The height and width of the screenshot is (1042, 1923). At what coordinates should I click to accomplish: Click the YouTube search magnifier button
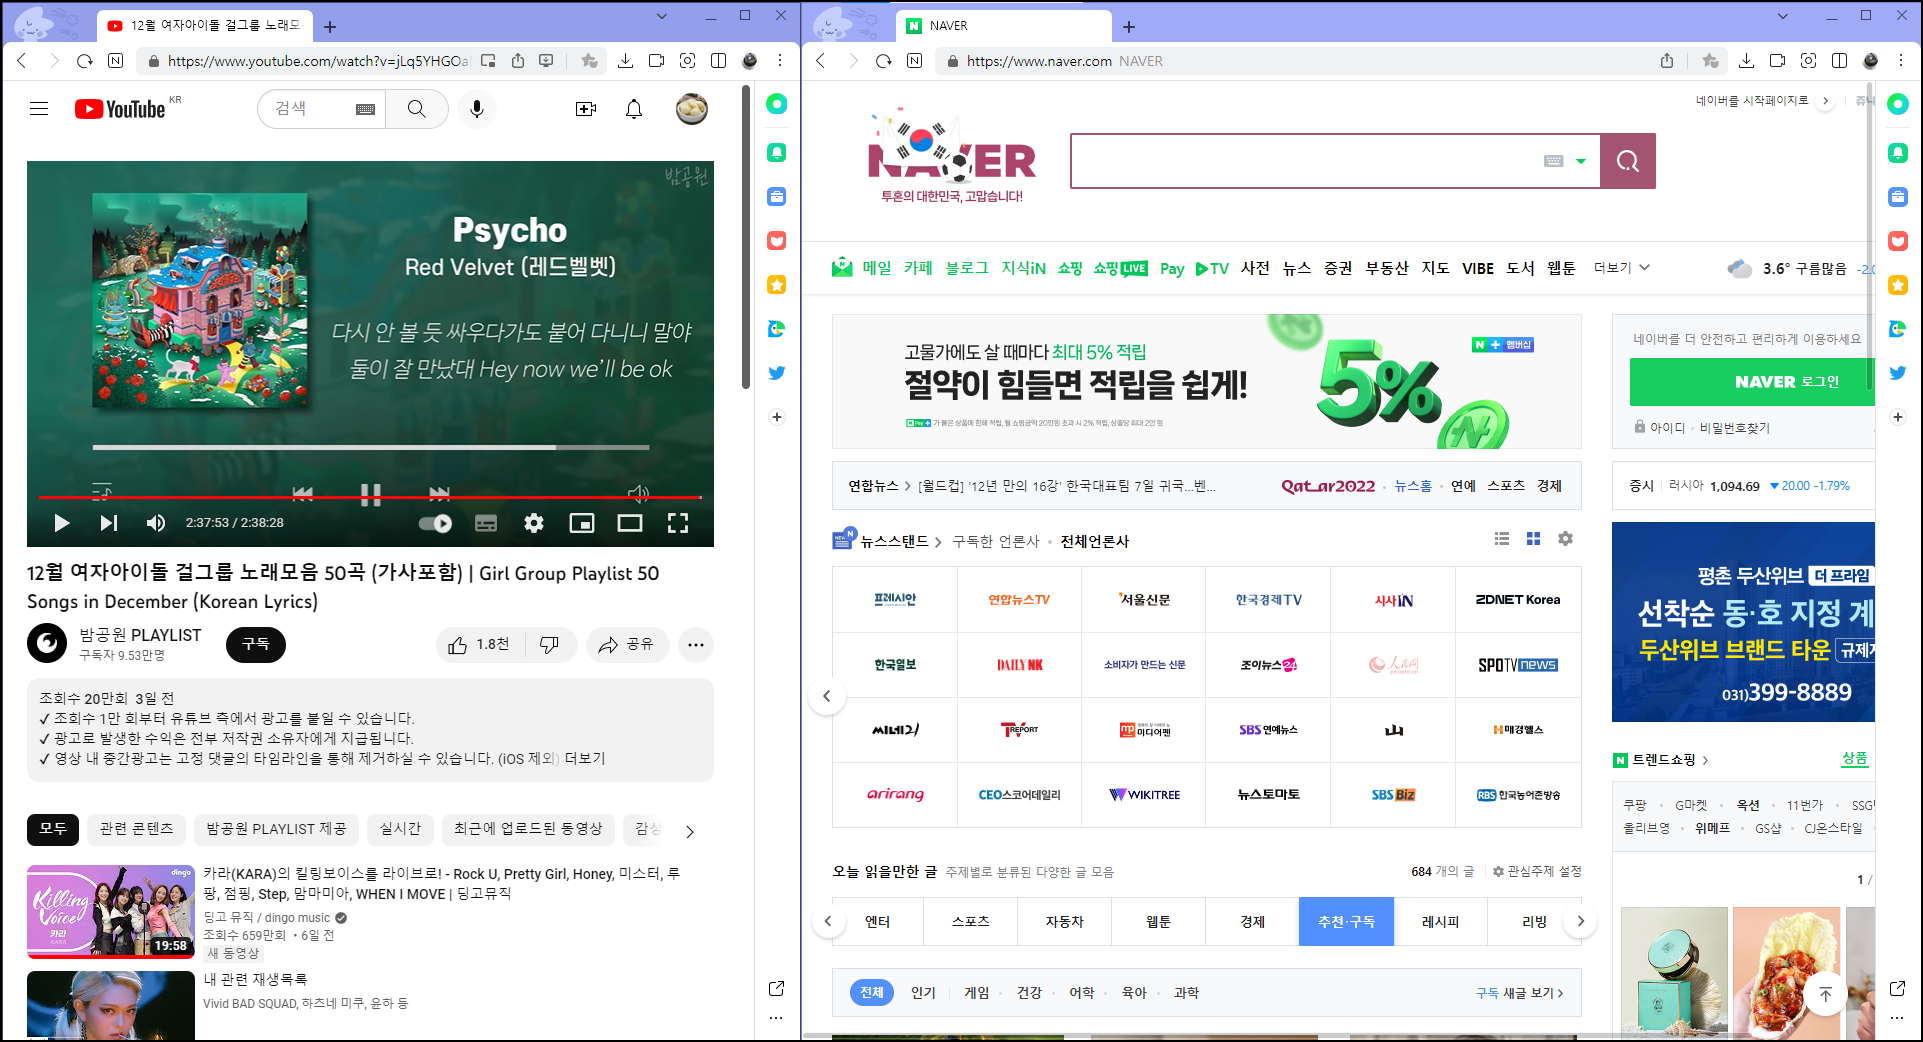(x=417, y=109)
